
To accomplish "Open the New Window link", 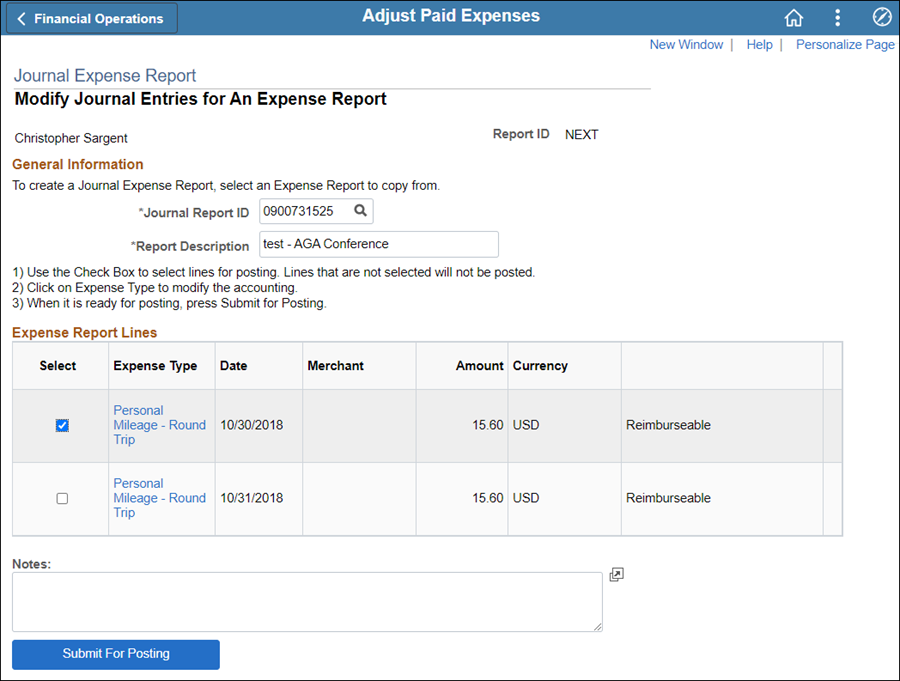I will pyautogui.click(x=686, y=45).
